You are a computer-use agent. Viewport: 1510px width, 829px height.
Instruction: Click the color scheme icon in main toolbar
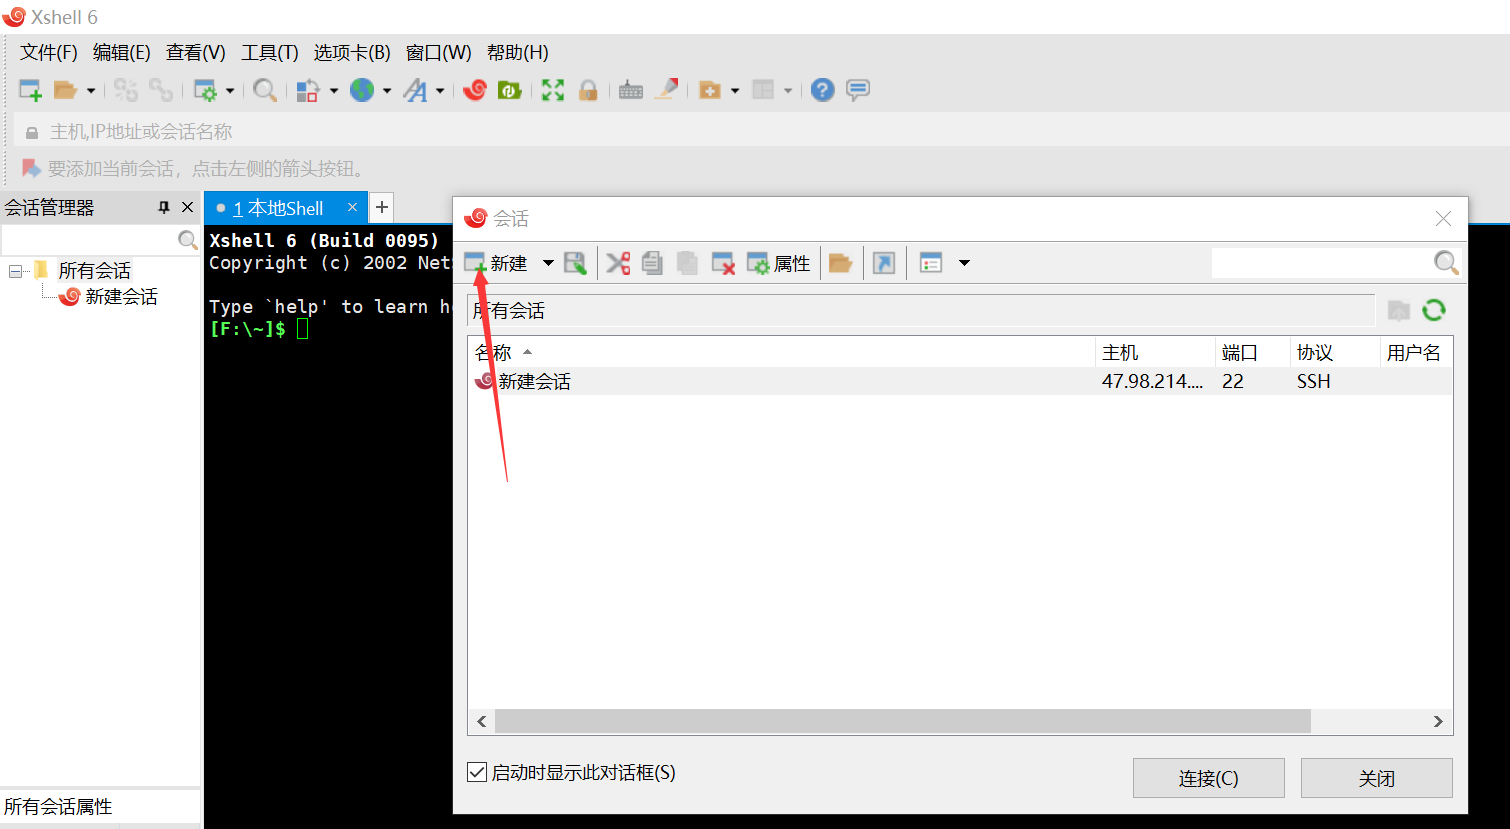tap(308, 90)
